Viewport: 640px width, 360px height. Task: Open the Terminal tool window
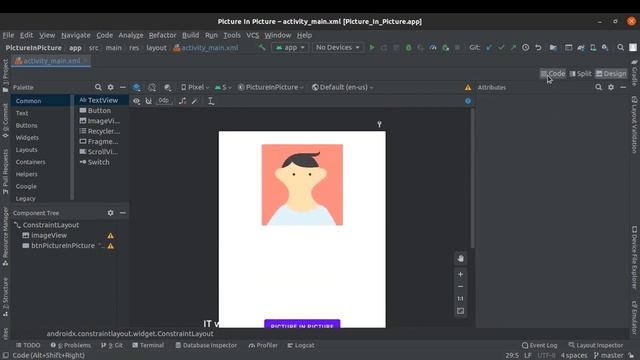(148, 345)
